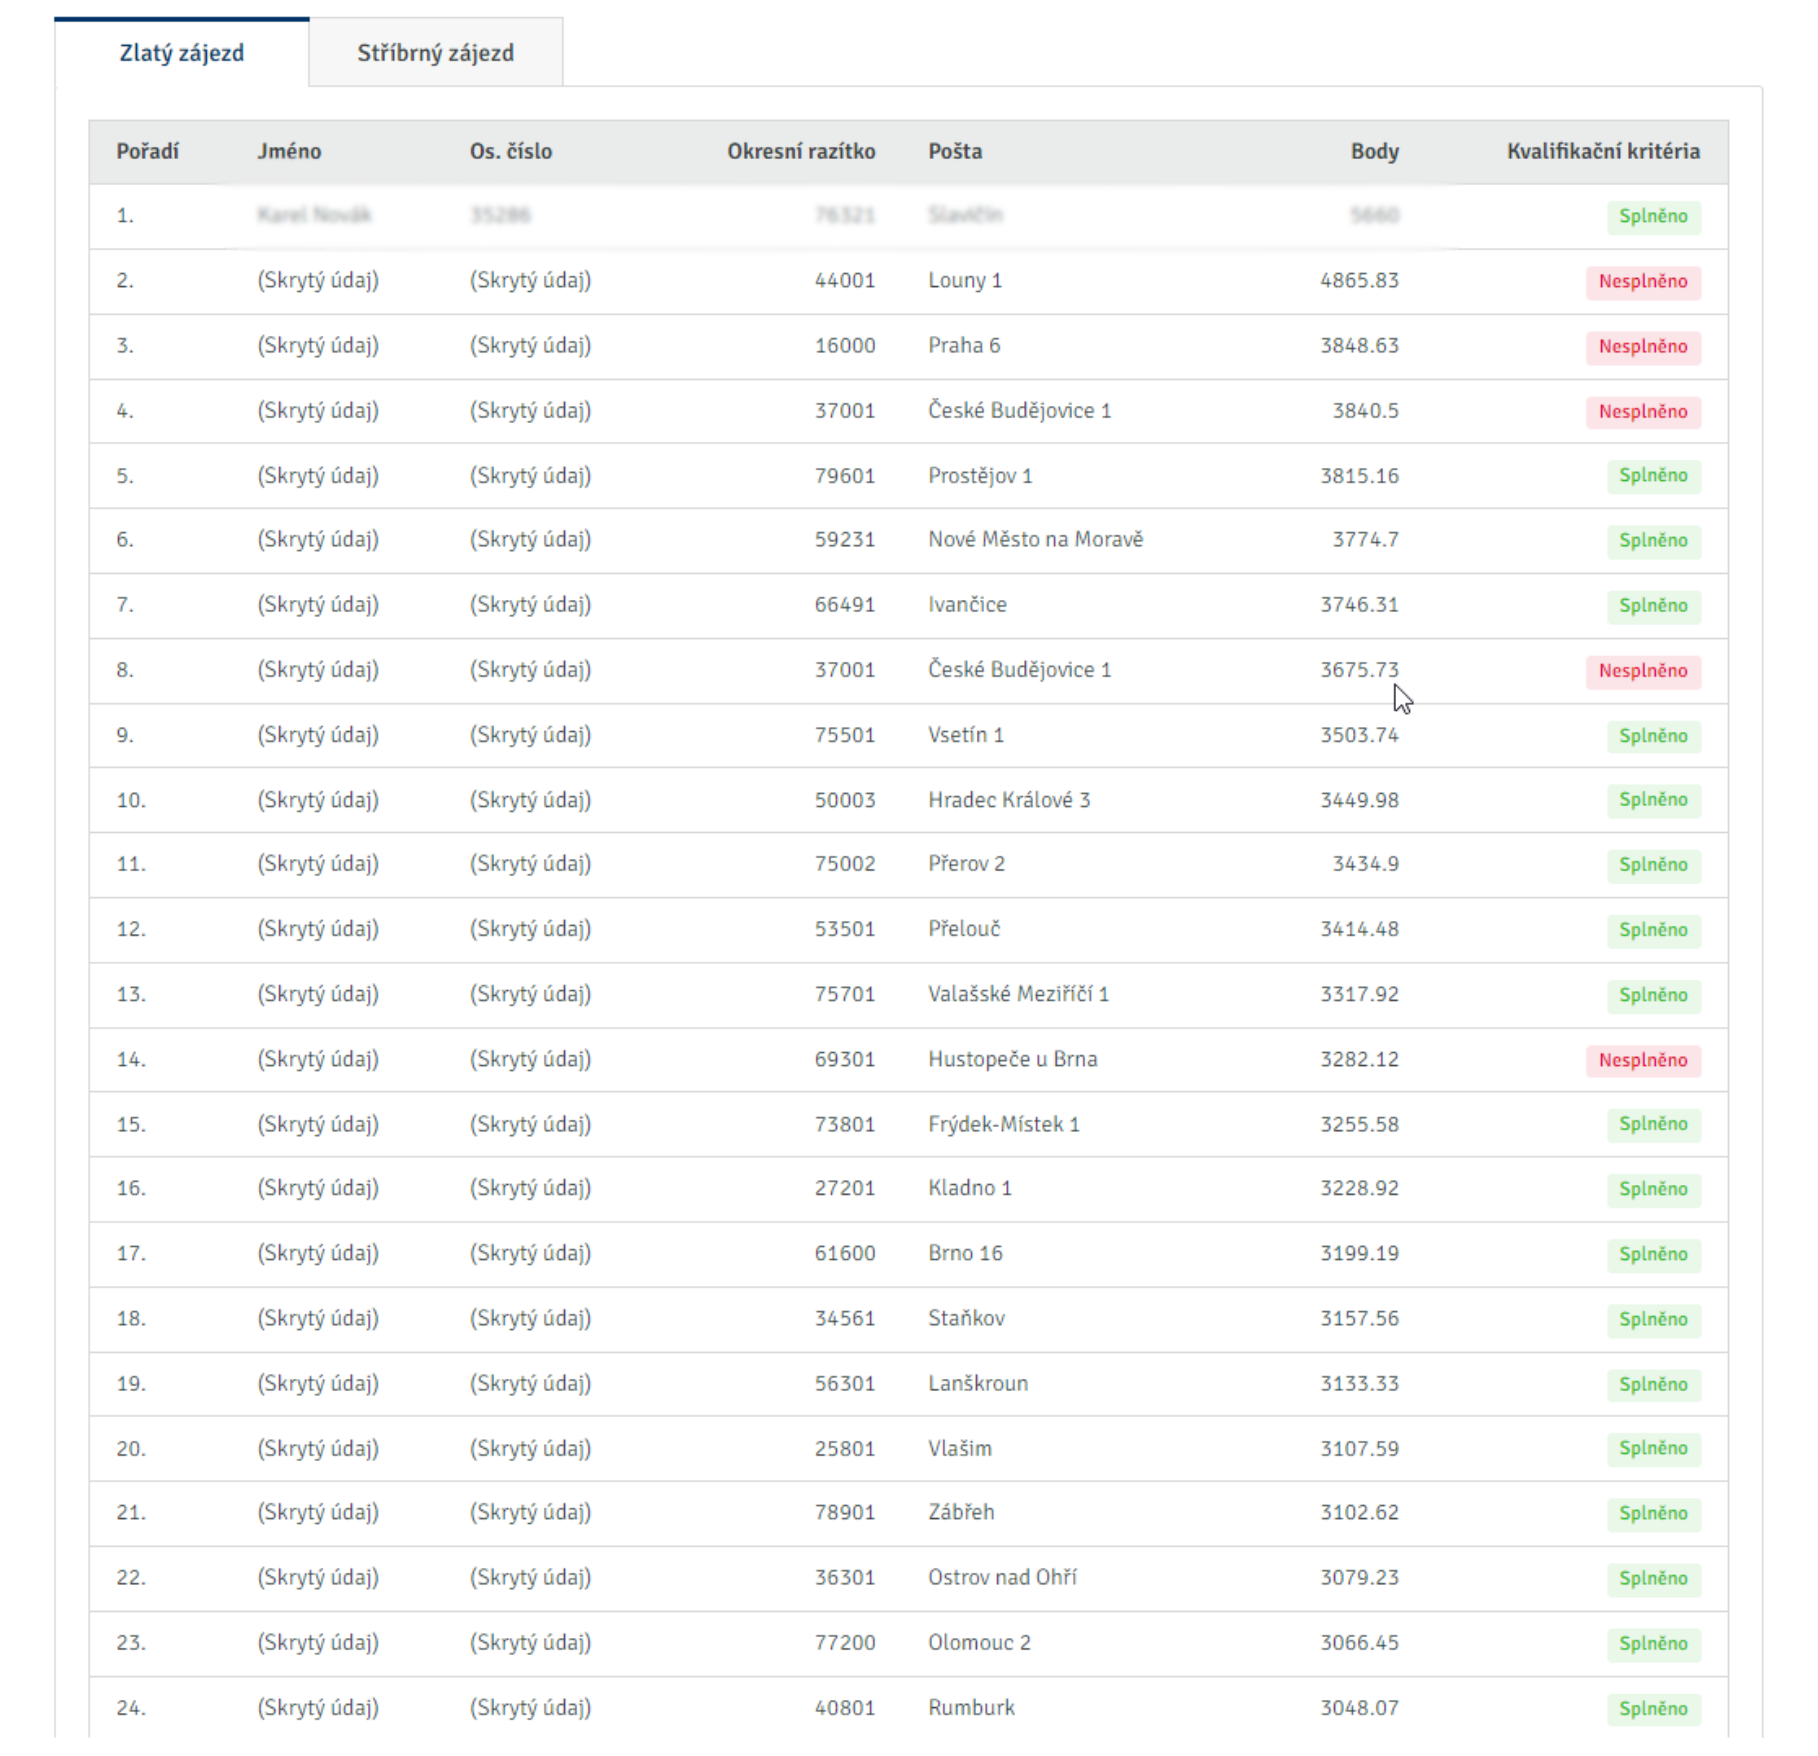Click the Splněno badge for Rumburk
The height and width of the screenshot is (1756, 1818).
pos(1653,1709)
